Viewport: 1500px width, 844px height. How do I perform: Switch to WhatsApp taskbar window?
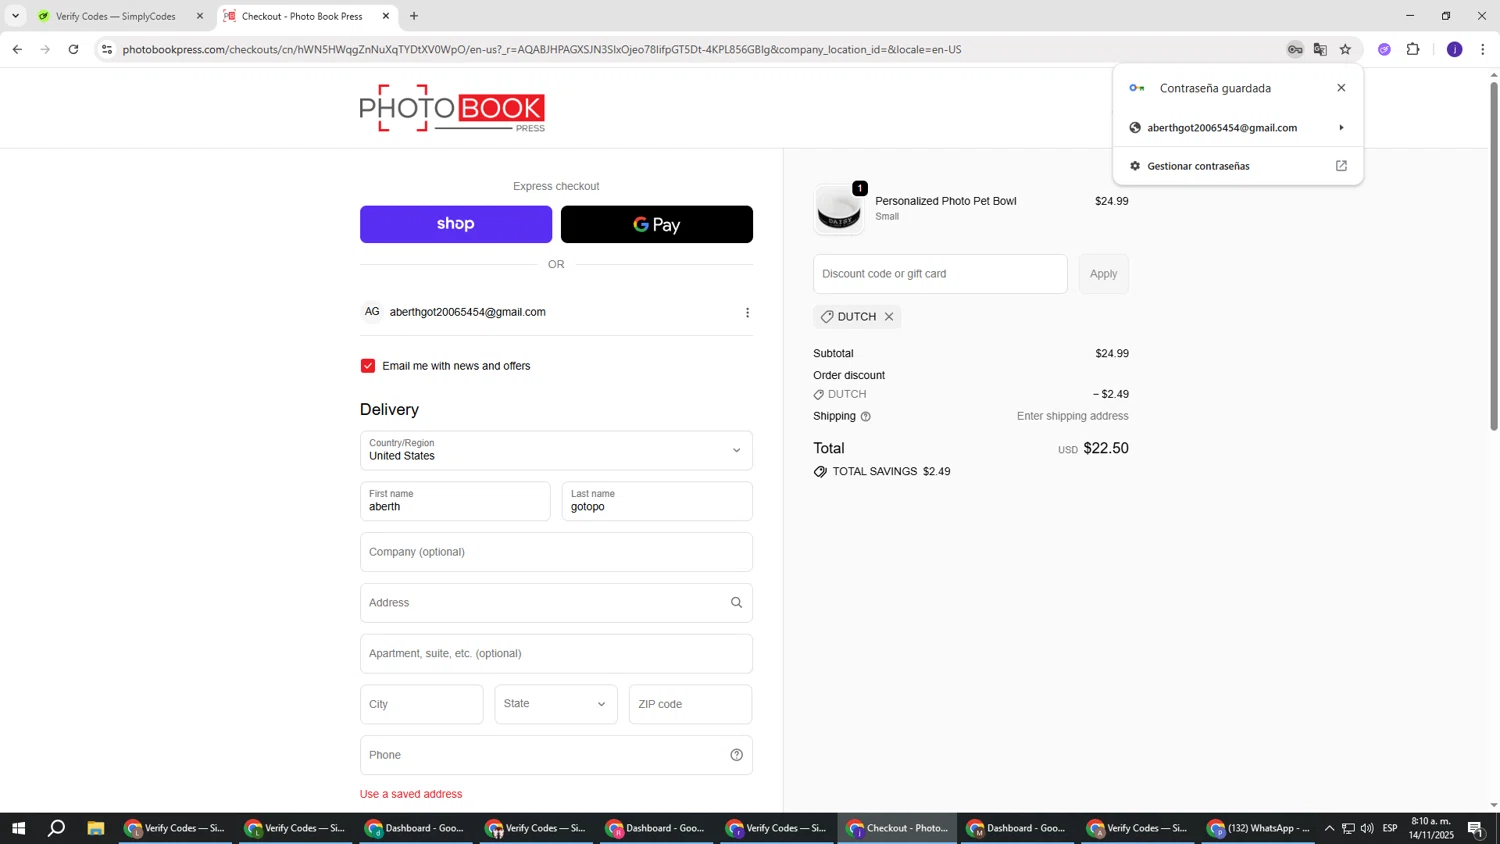coord(1260,828)
